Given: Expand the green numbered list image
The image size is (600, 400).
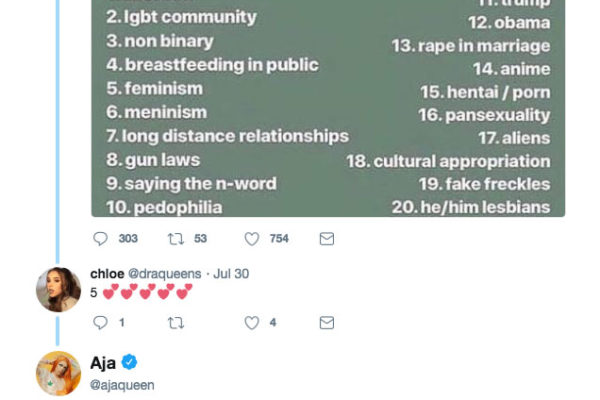Looking at the screenshot, I should pos(327,108).
